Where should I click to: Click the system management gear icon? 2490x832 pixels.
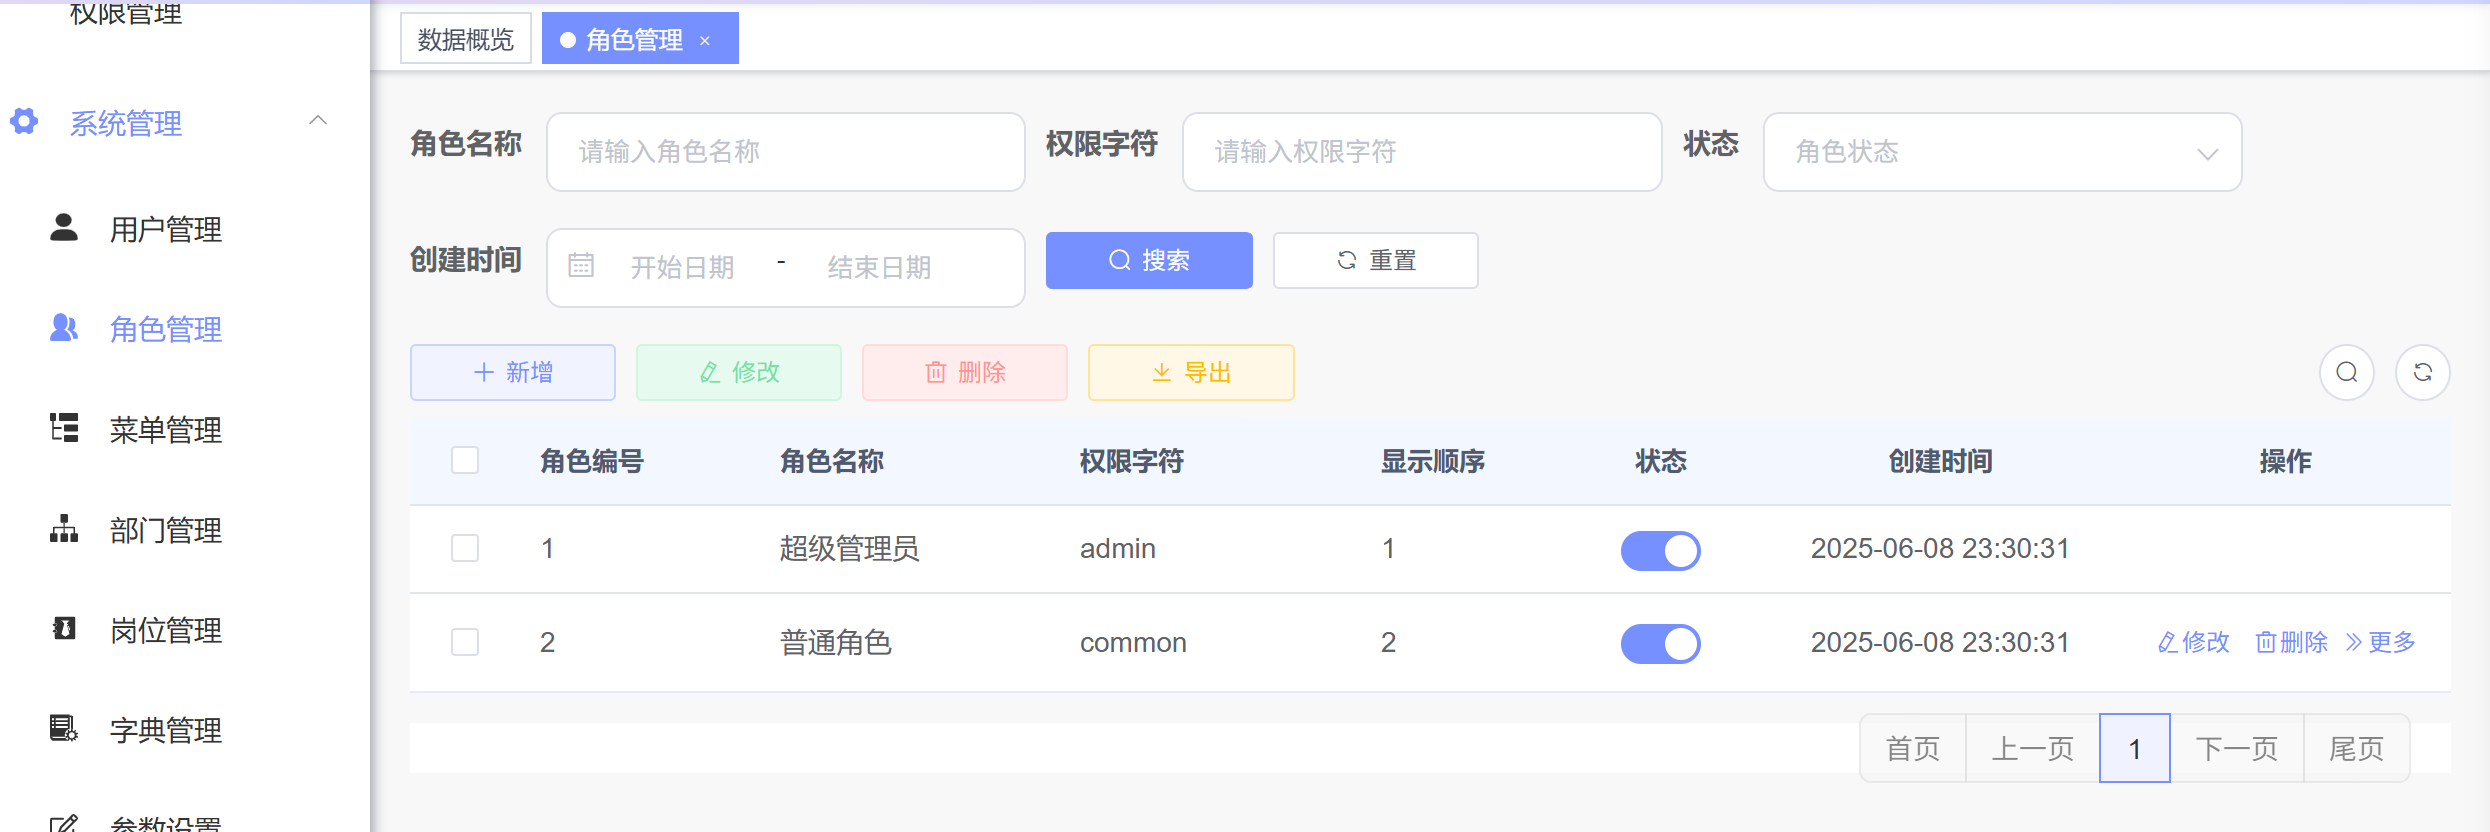pos(24,122)
